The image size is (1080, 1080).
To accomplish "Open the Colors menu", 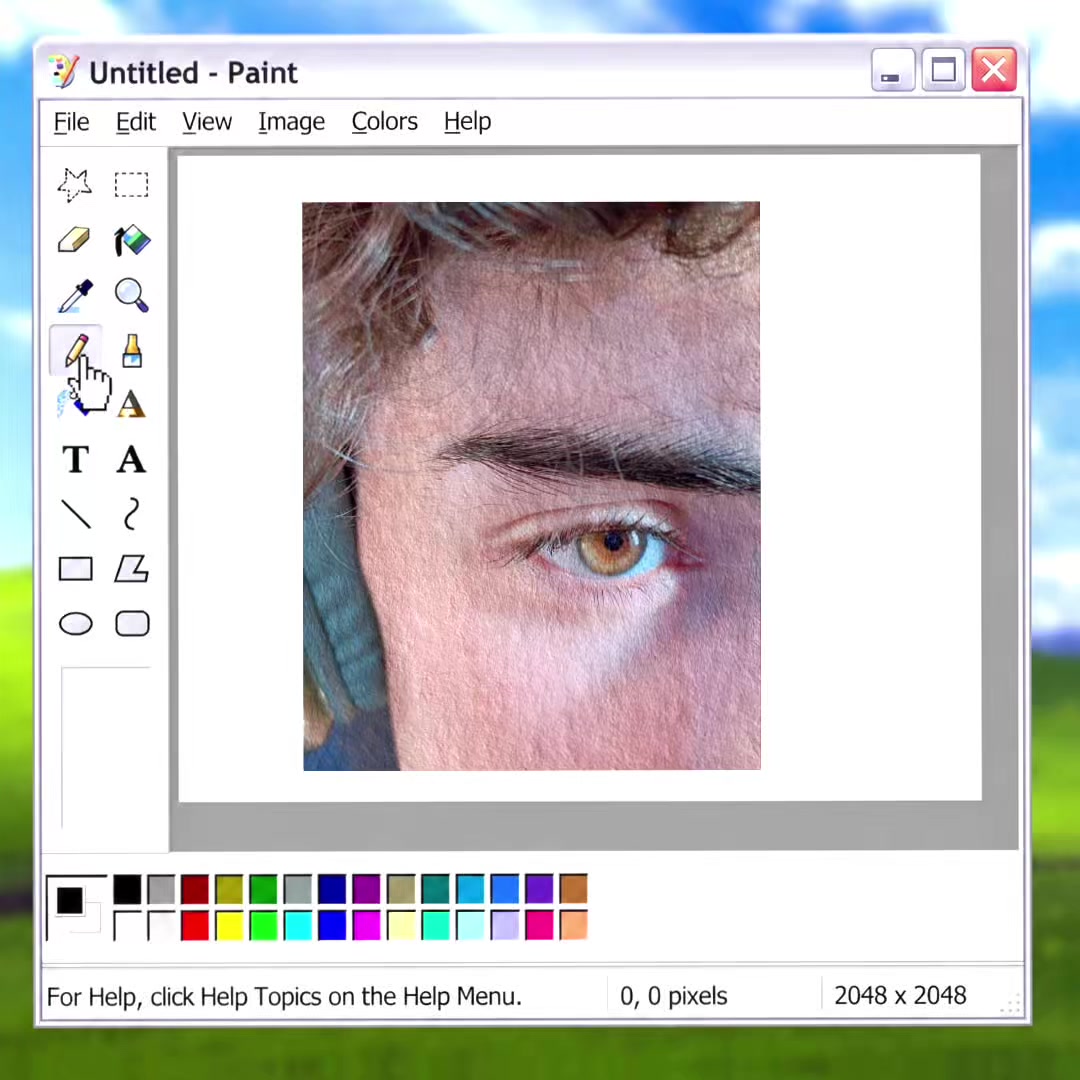I will [384, 122].
